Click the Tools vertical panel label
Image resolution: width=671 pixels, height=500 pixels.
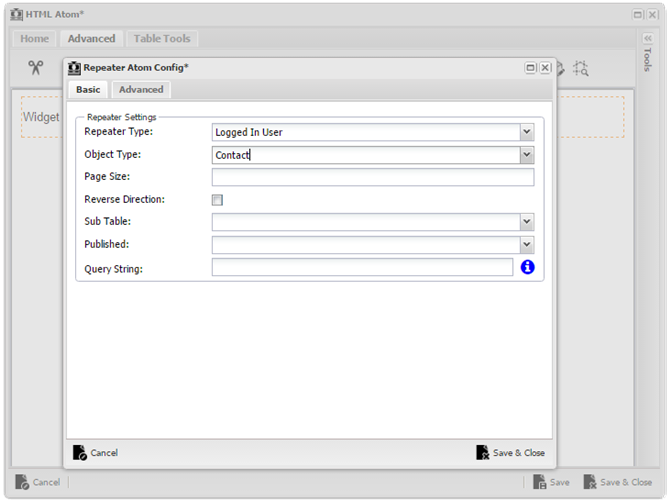[647, 59]
